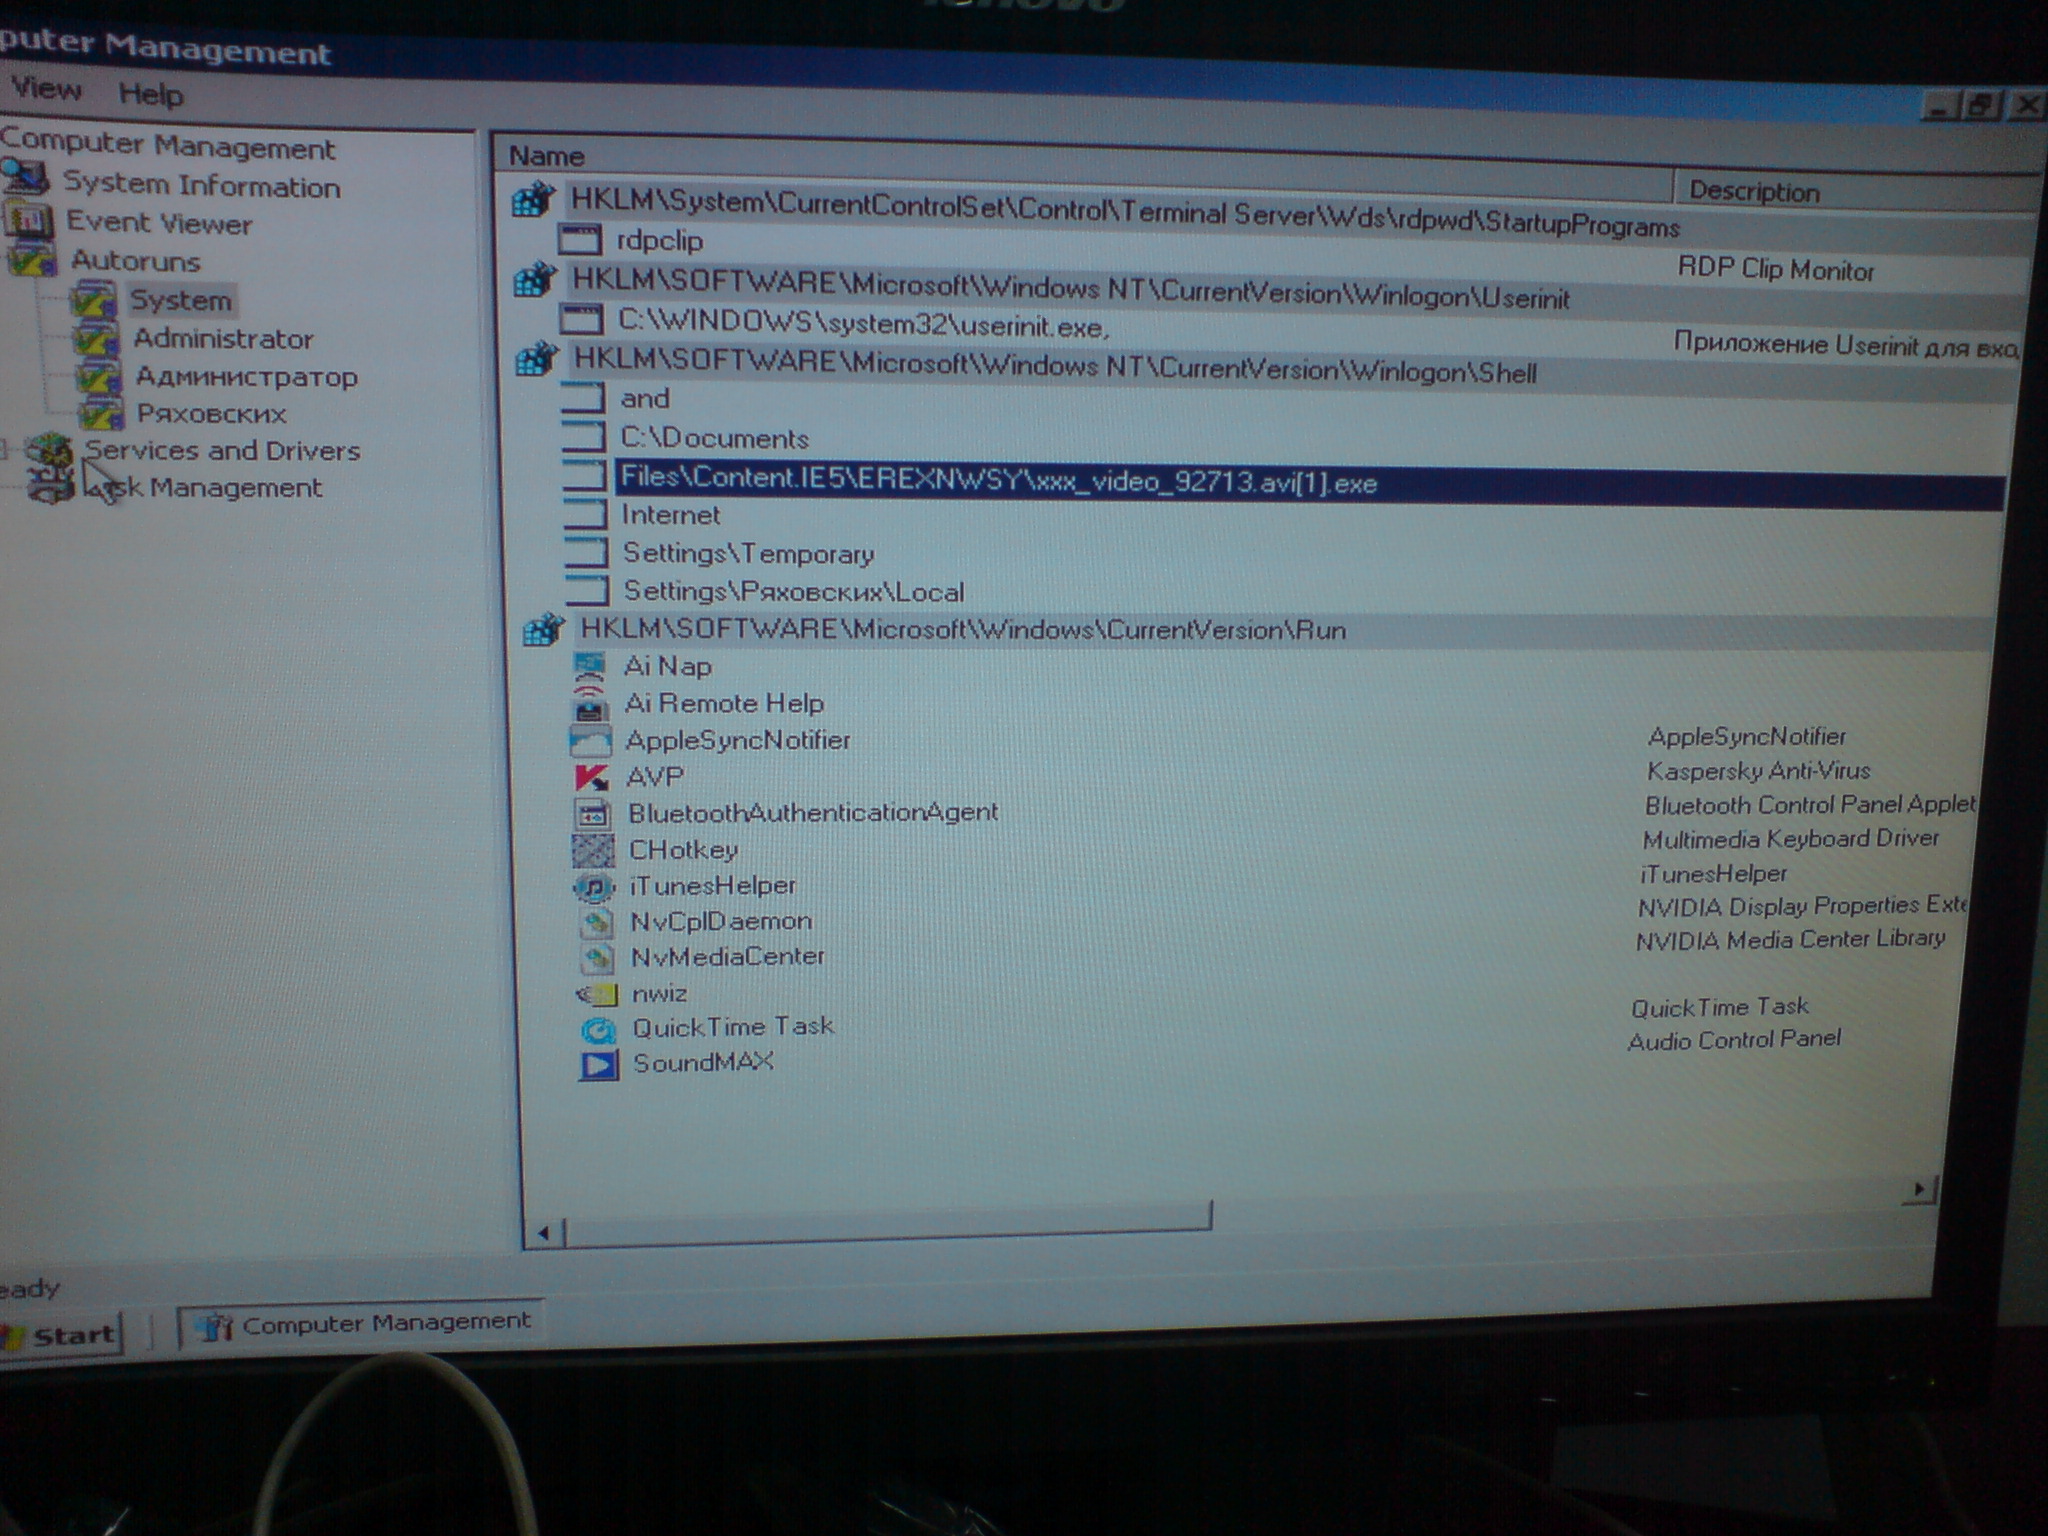Click the NVIDIA Media Center Library description

tap(1790, 940)
